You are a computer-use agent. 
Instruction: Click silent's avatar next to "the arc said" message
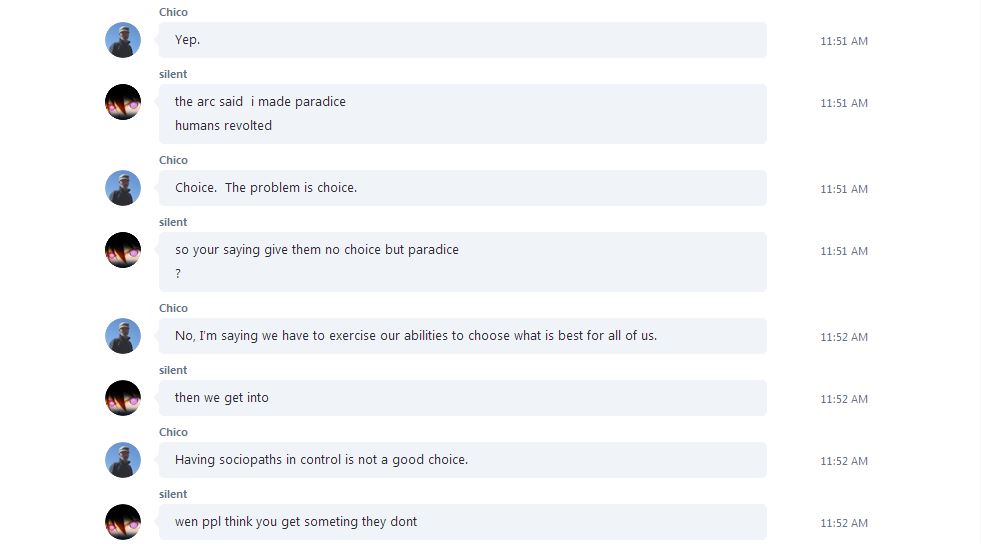pyautogui.click(x=123, y=102)
